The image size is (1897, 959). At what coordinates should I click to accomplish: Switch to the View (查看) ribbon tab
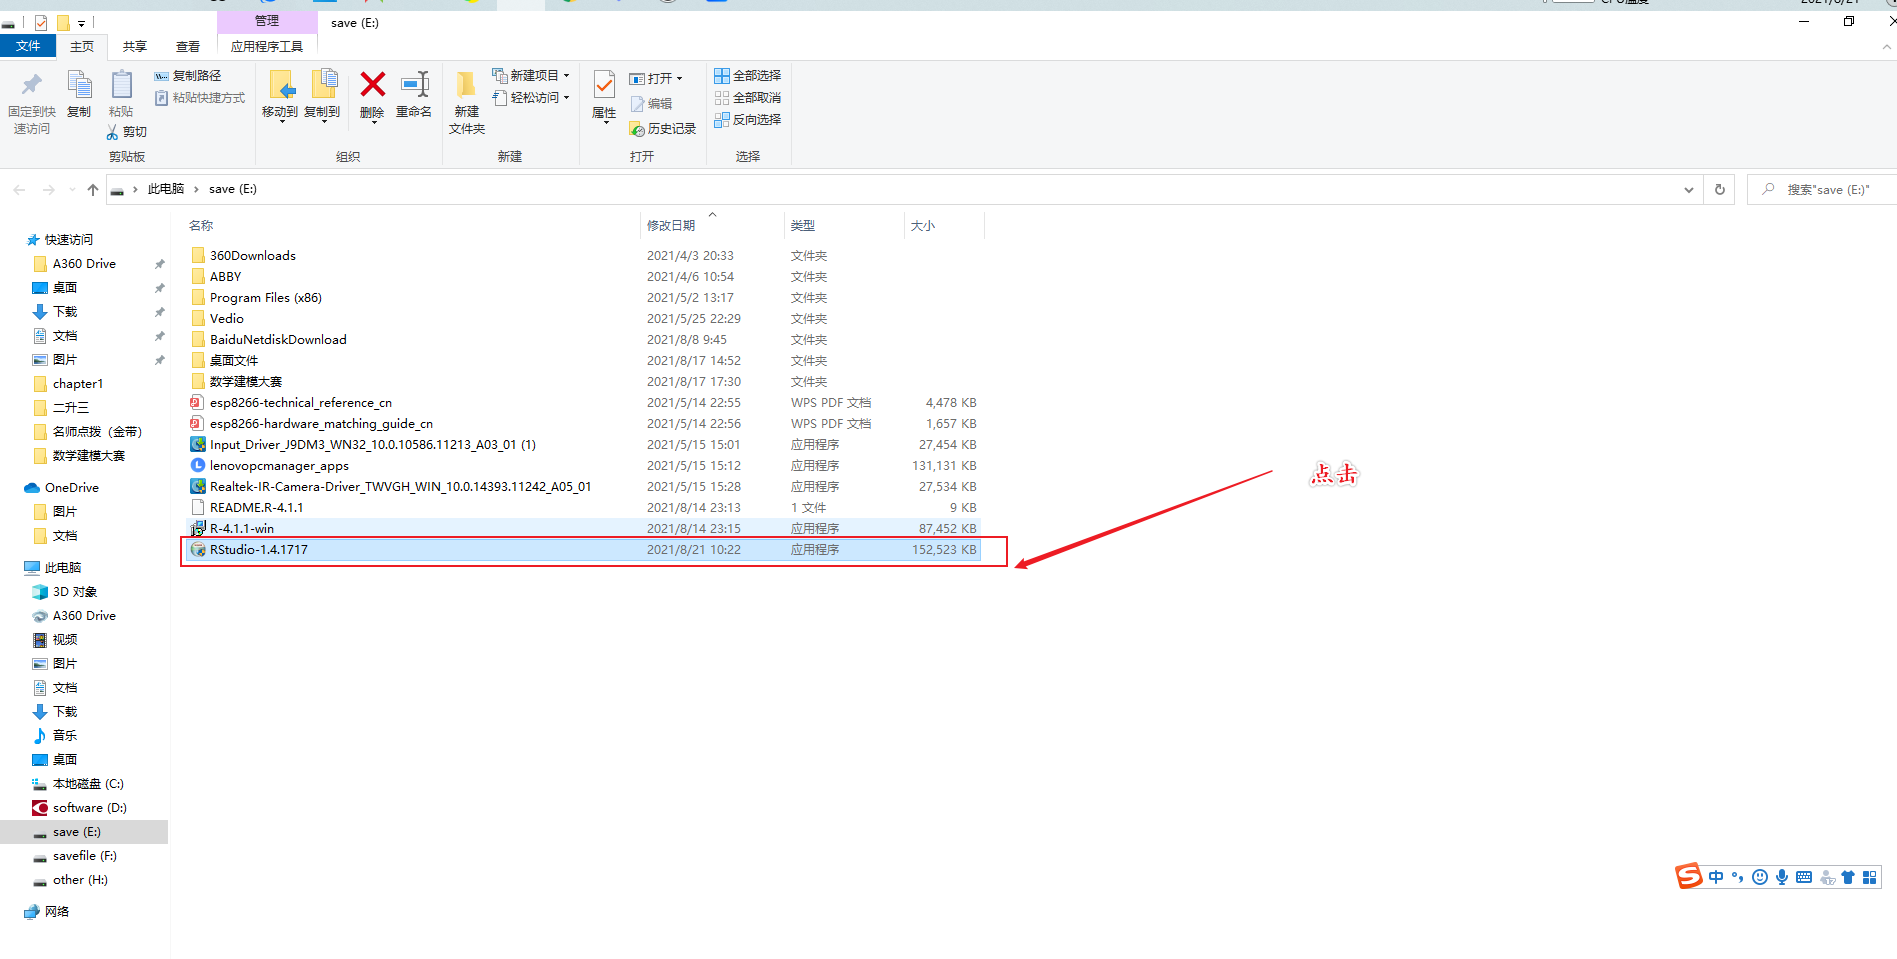[x=188, y=46]
